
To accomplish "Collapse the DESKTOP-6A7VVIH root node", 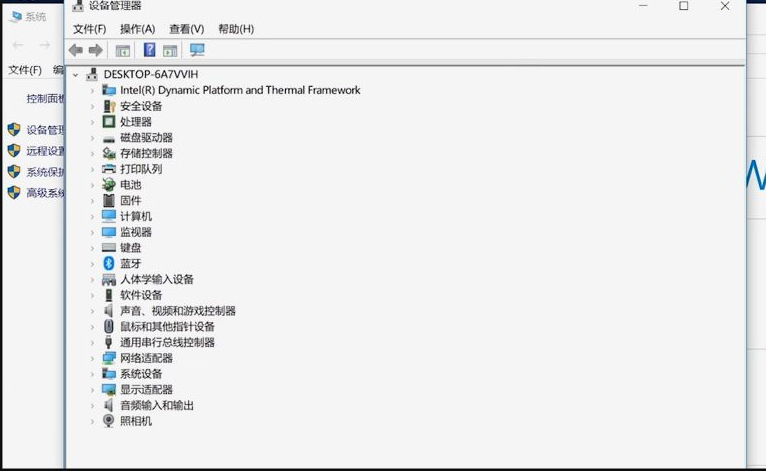I will pos(77,75).
